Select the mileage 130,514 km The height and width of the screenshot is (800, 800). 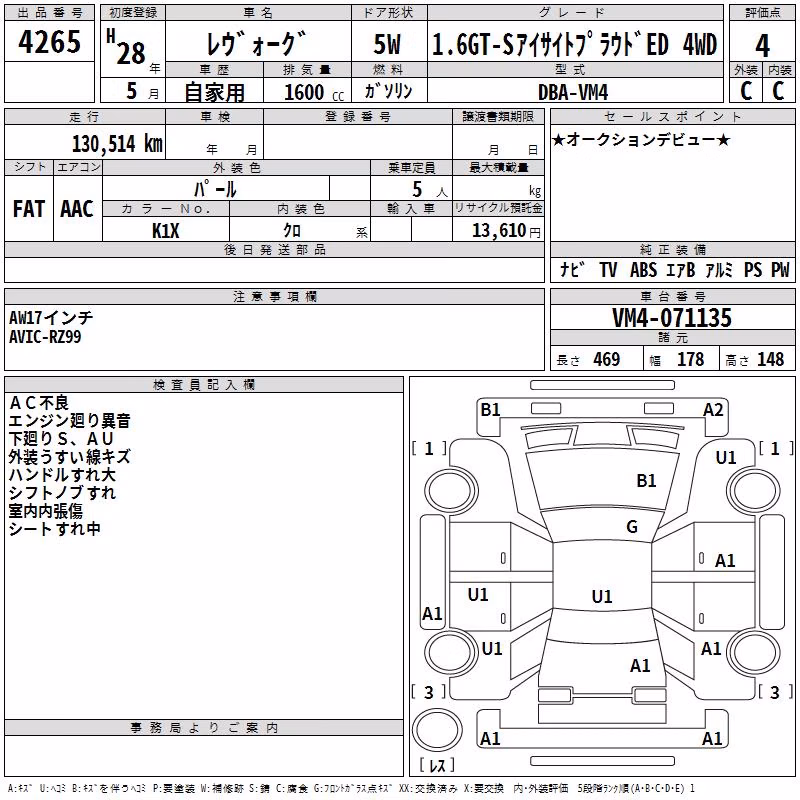117,143
